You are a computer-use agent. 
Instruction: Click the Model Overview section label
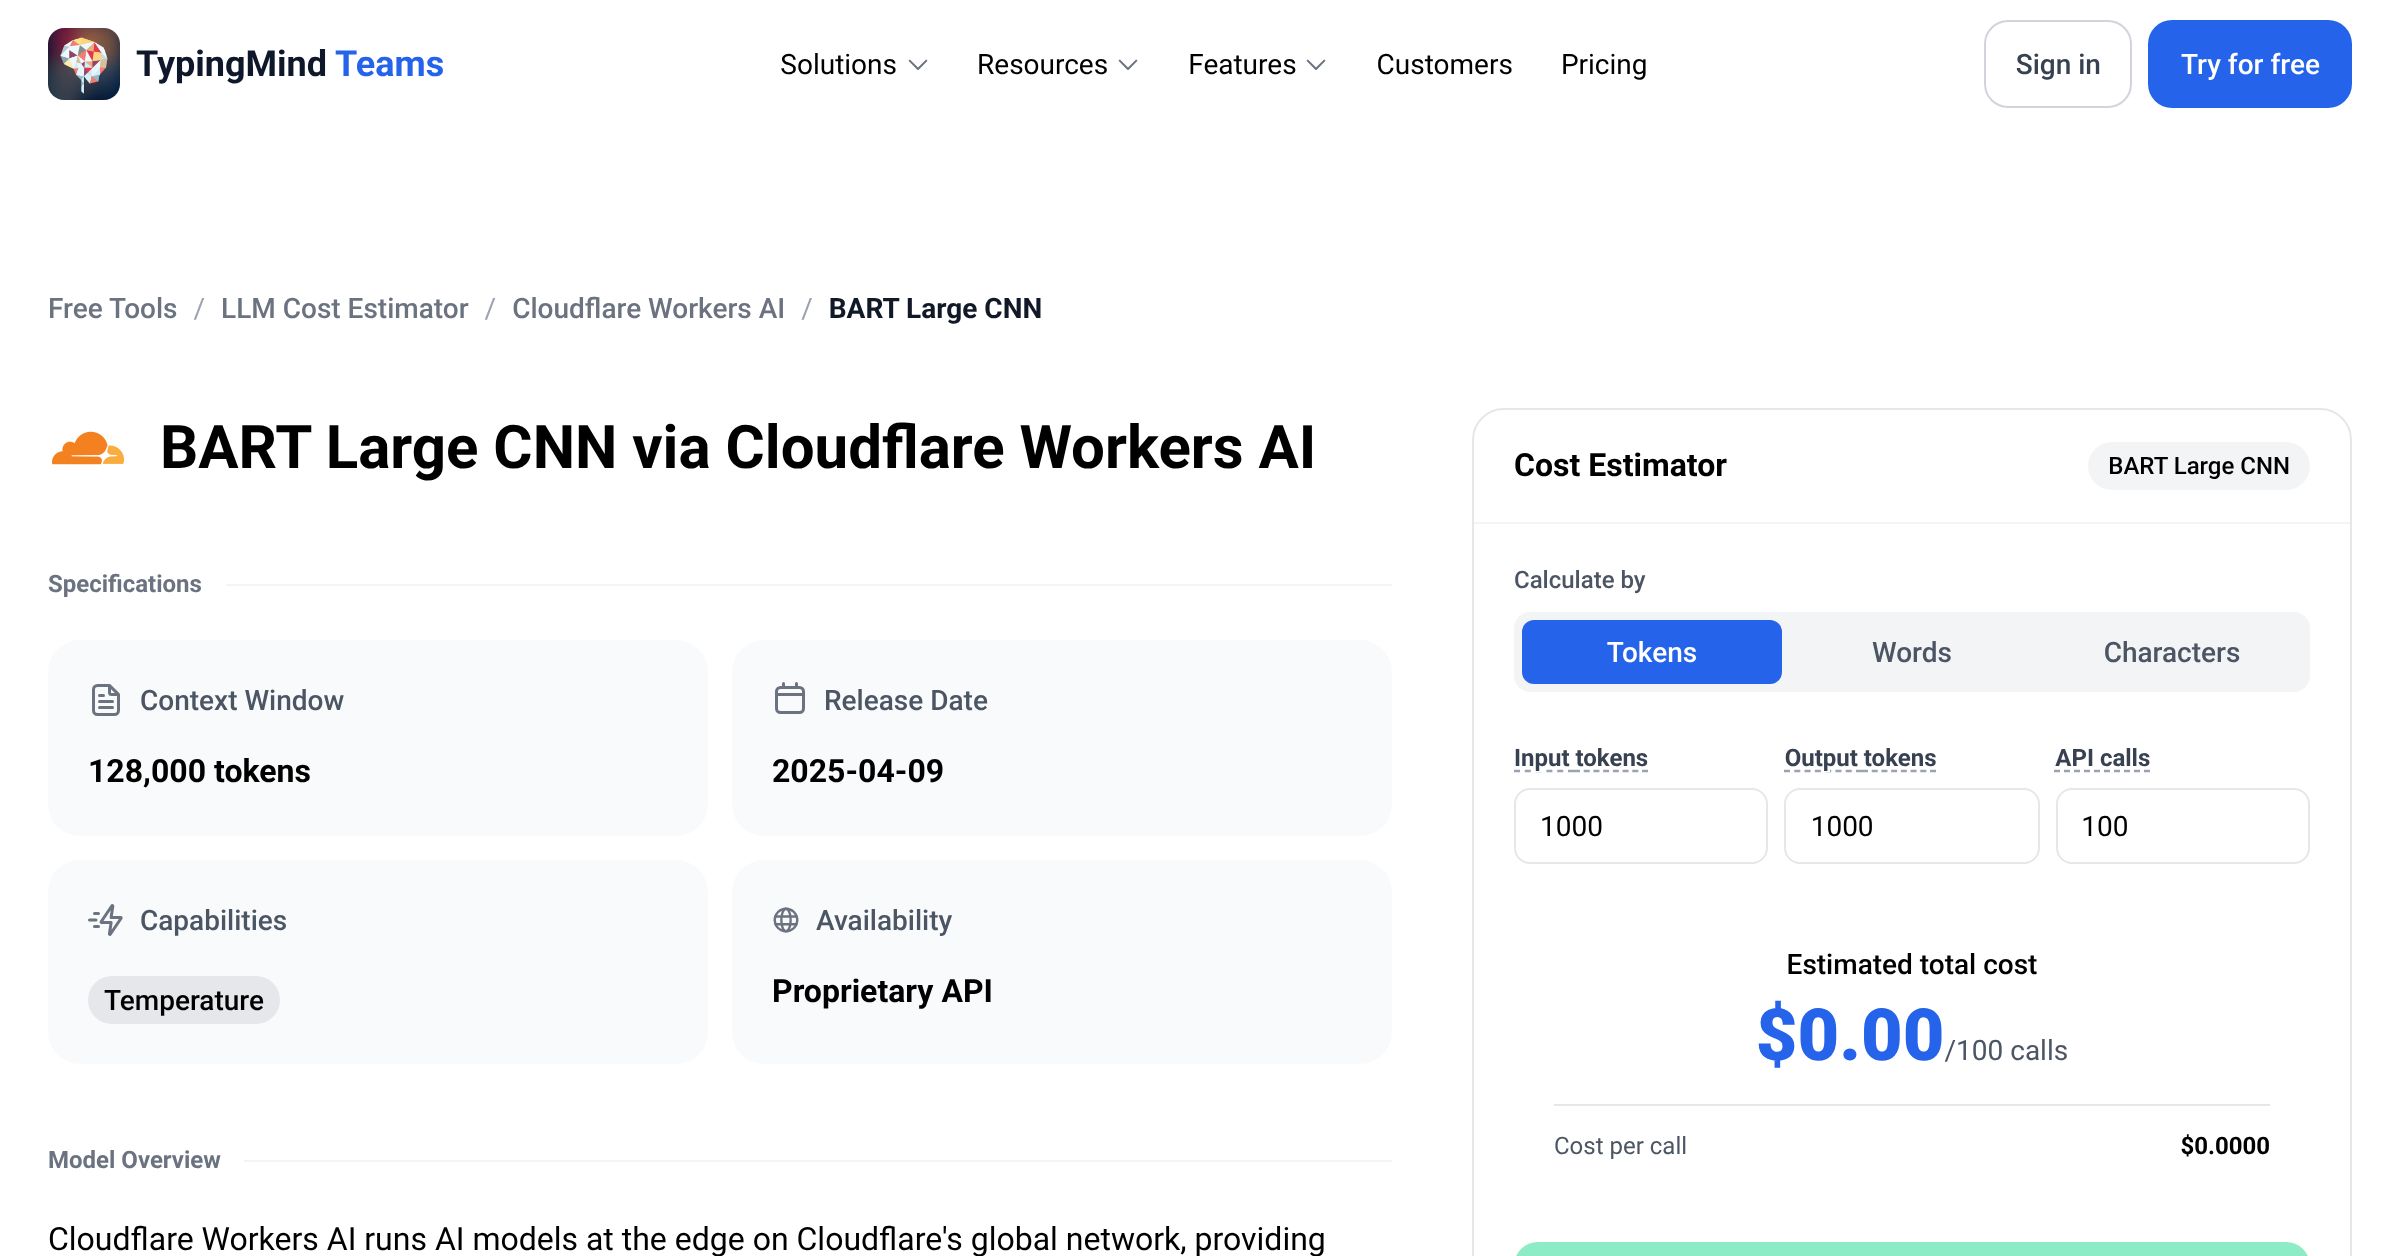(x=134, y=1160)
